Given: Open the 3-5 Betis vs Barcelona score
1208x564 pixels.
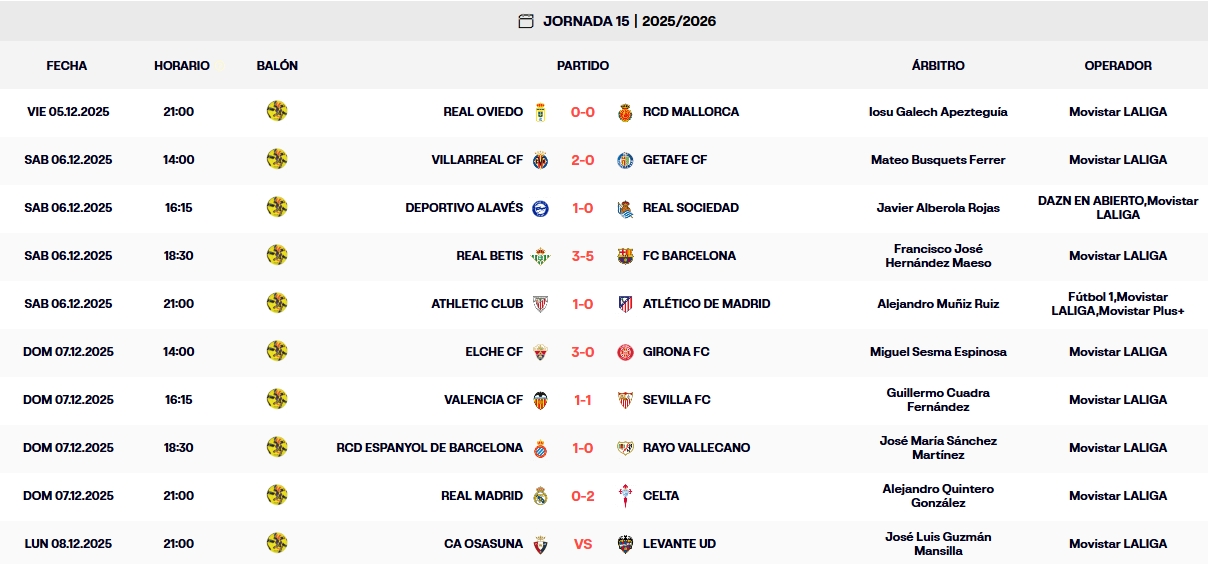Looking at the screenshot, I should point(583,256).
